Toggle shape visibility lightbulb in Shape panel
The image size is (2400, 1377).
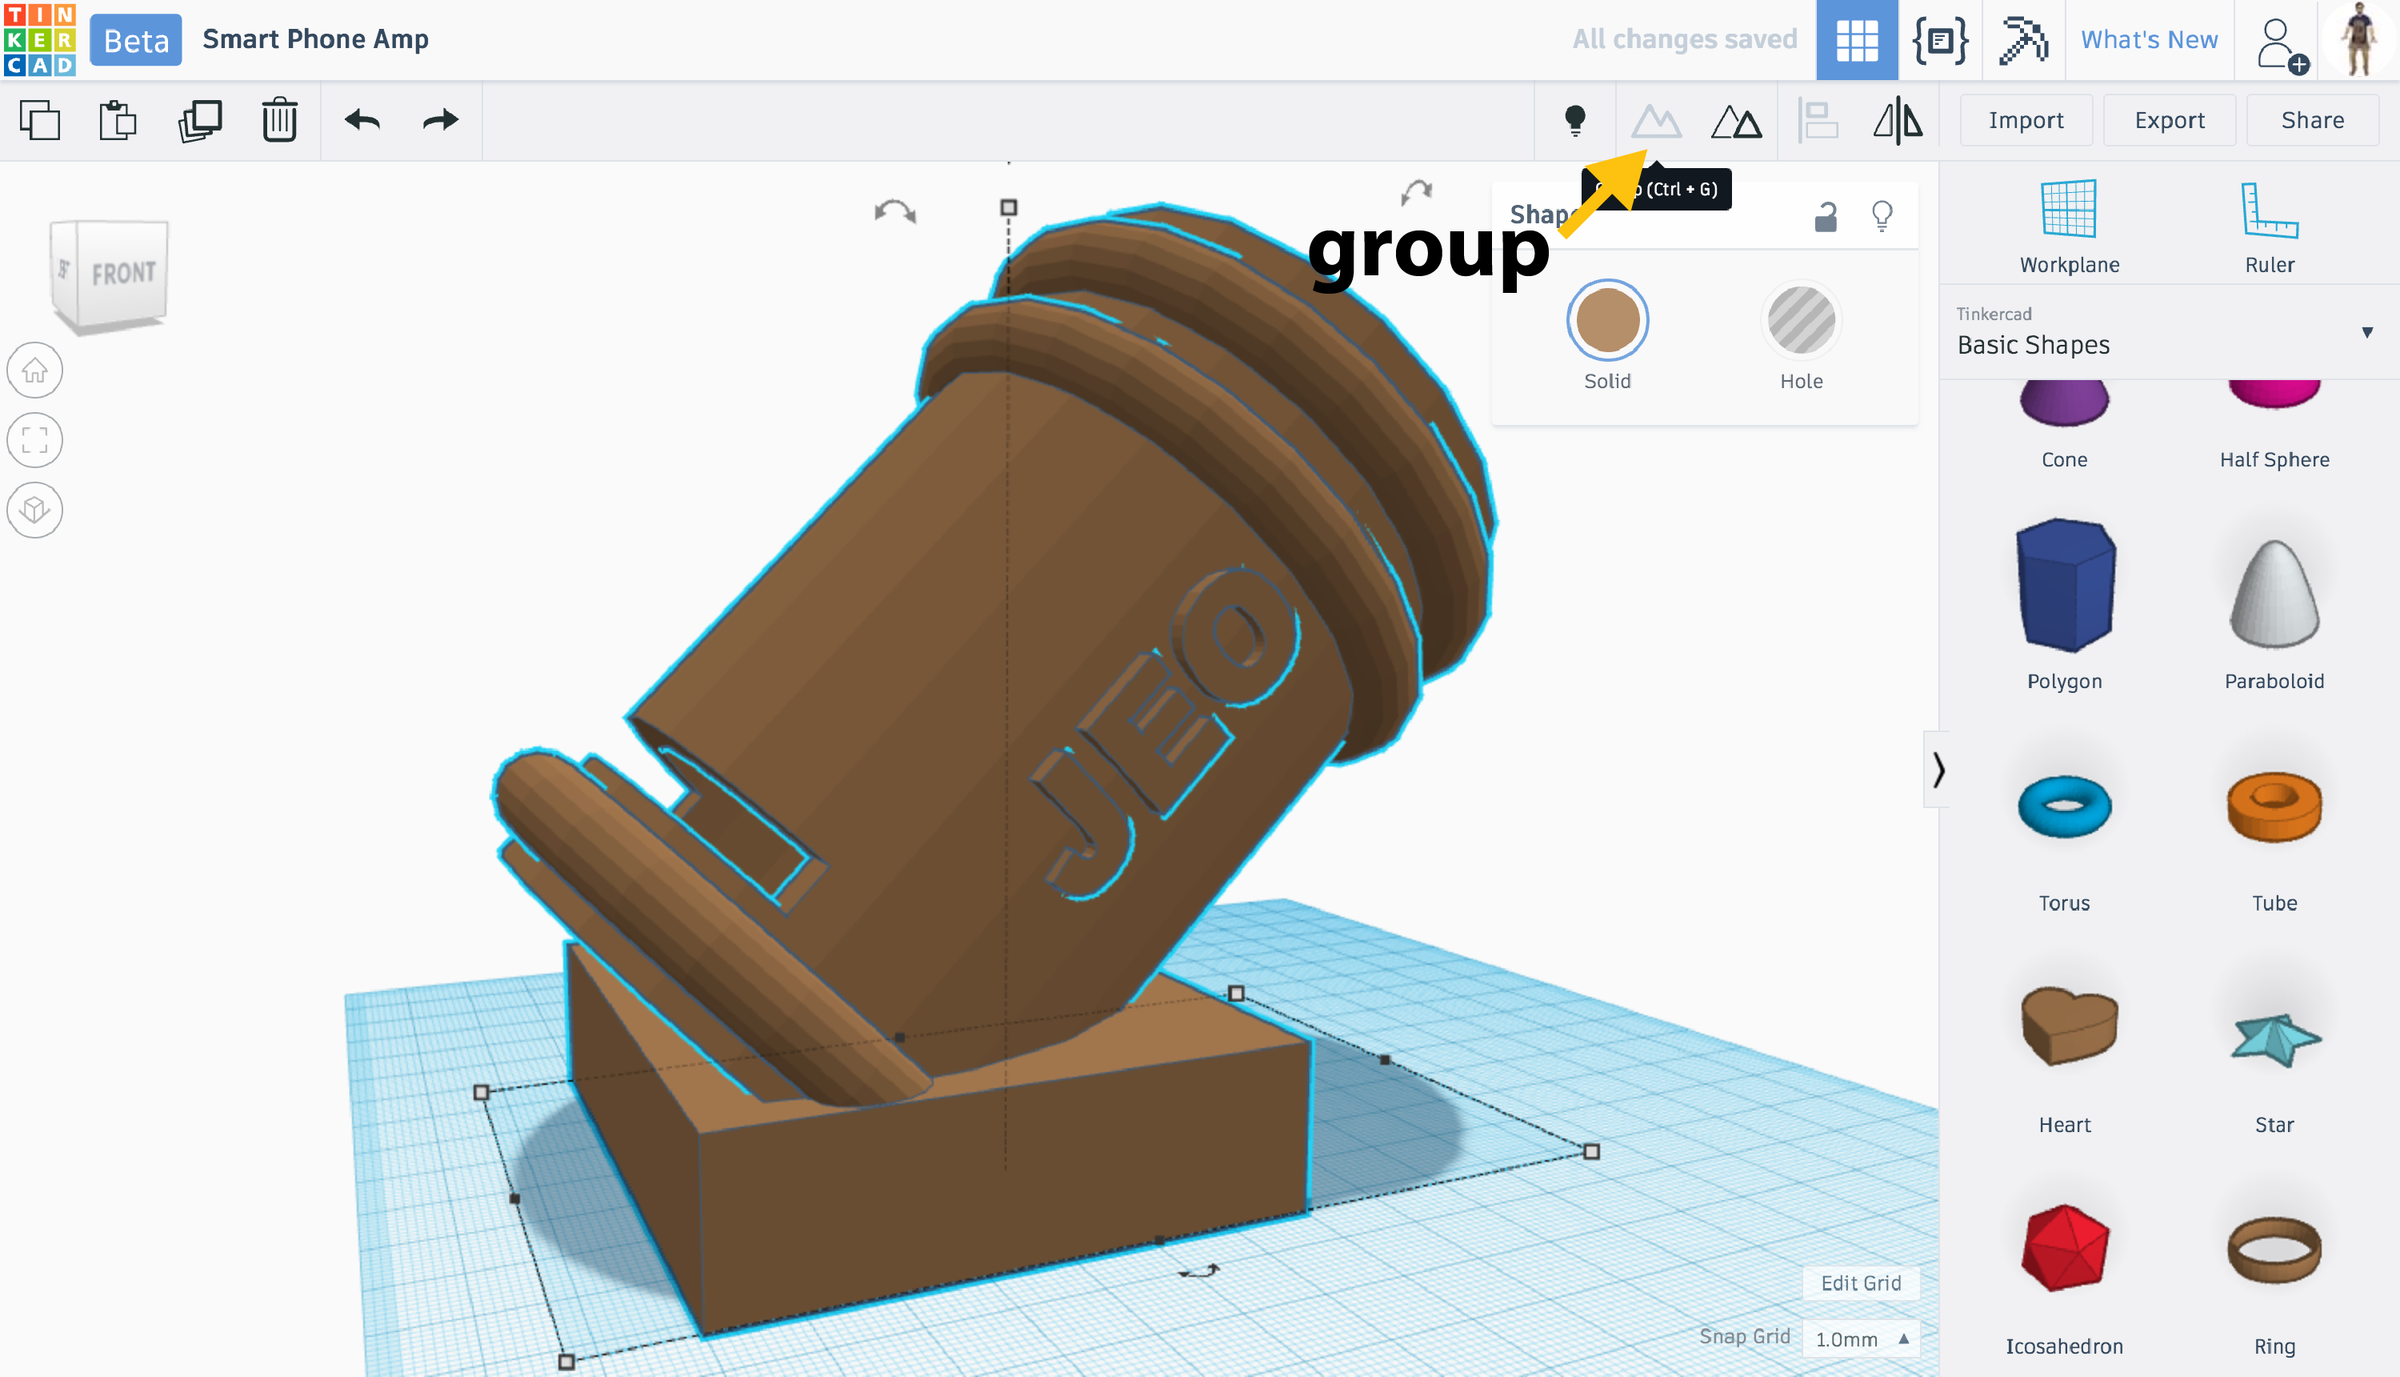pos(1882,216)
